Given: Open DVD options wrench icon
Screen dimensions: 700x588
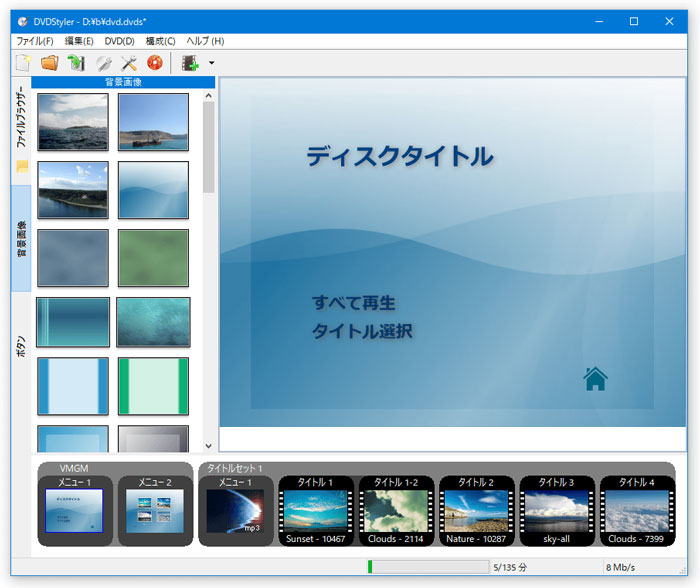Looking at the screenshot, I should [102, 63].
